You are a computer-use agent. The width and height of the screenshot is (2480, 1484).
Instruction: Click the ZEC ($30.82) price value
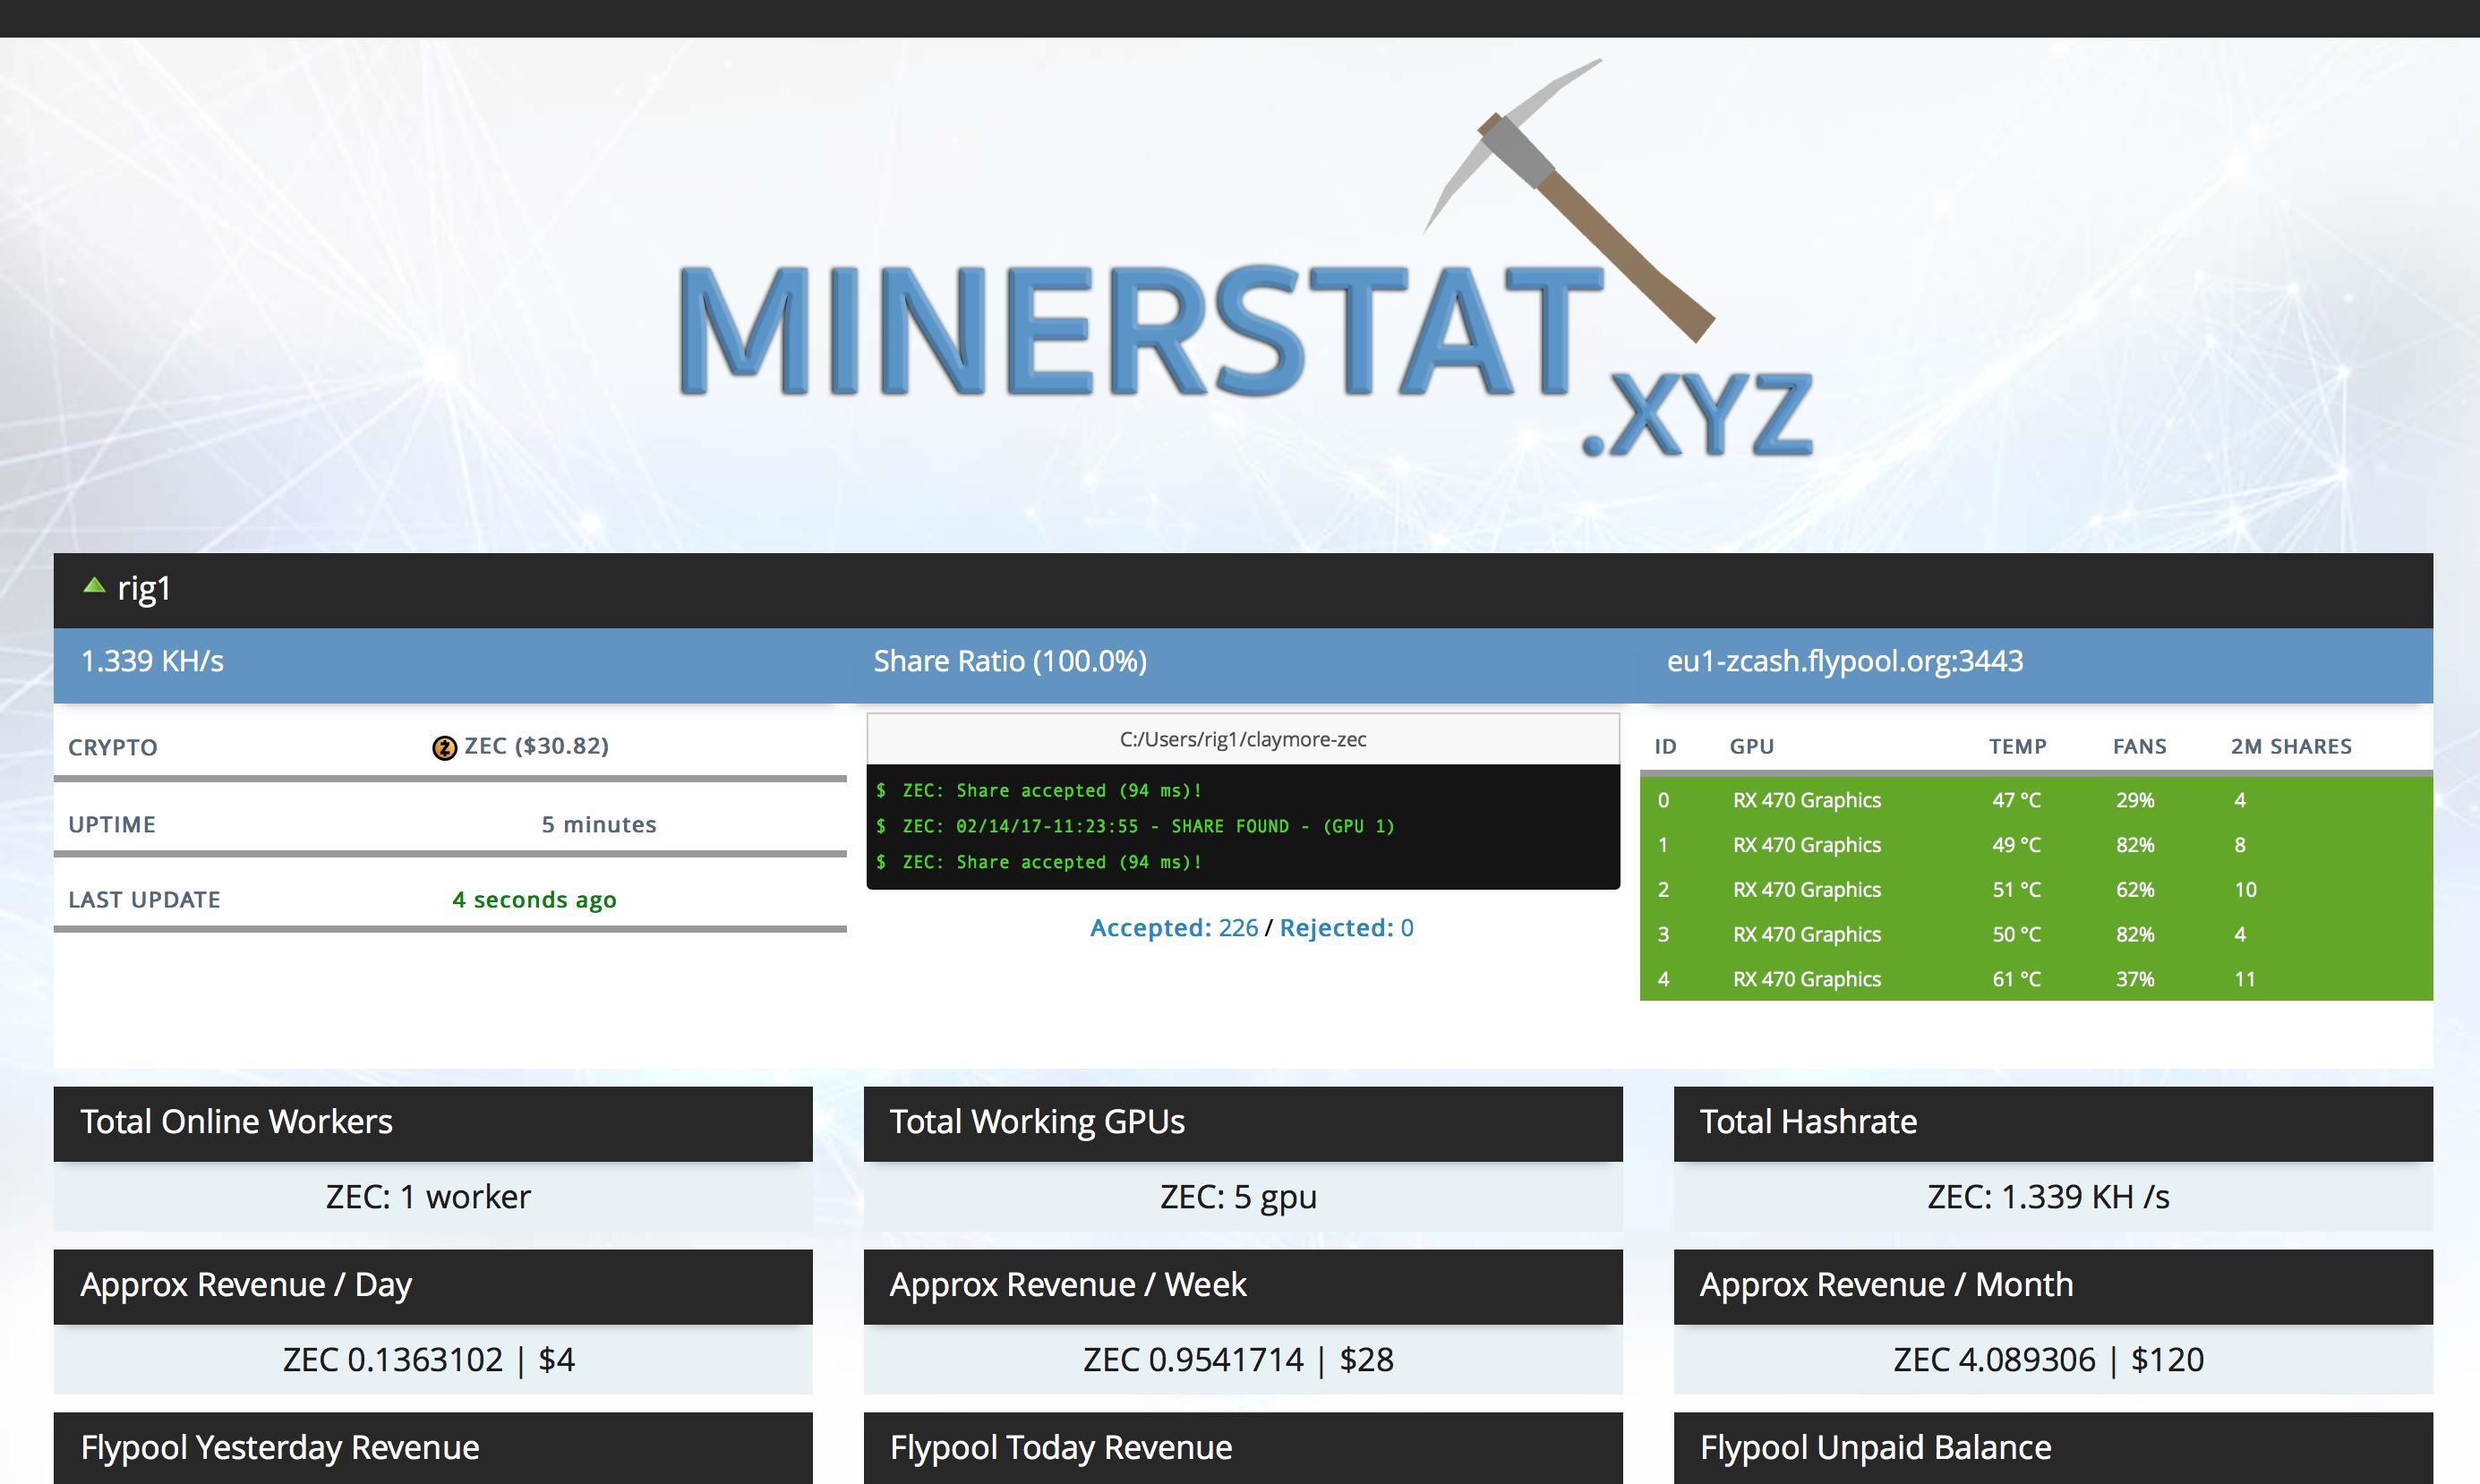tap(537, 746)
